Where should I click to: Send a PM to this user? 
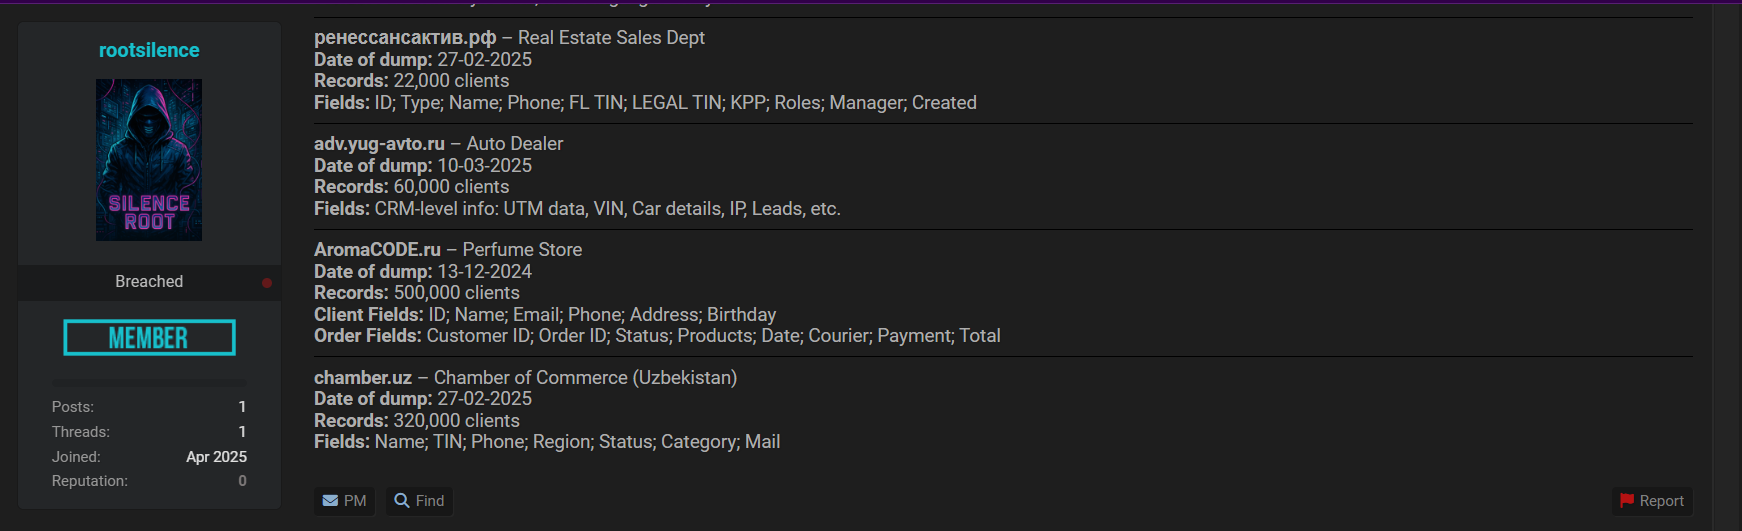coord(344,501)
